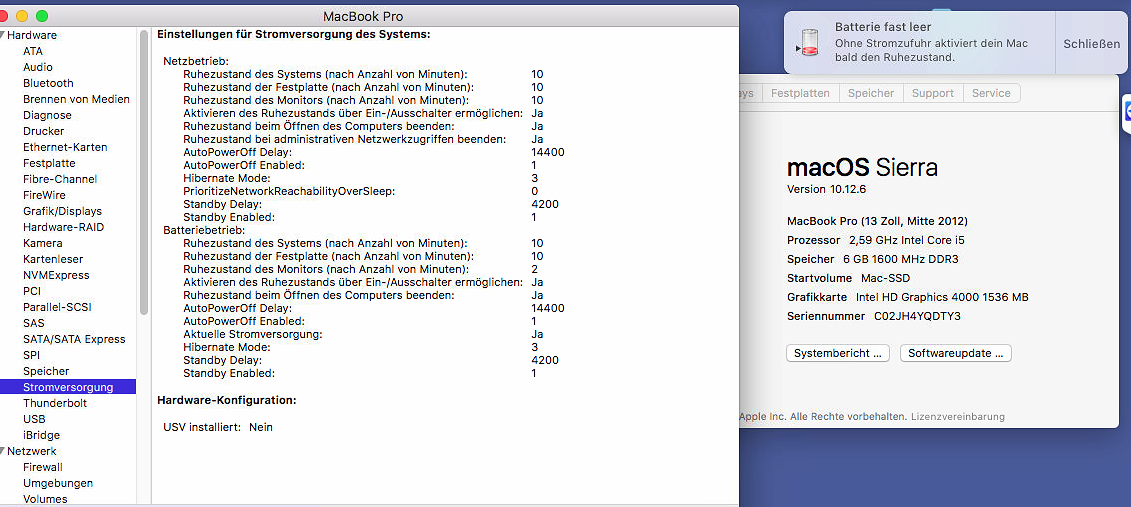This screenshot has width=1131, height=507.
Task: Open SATA/SATA Express entry
Action: pos(74,339)
